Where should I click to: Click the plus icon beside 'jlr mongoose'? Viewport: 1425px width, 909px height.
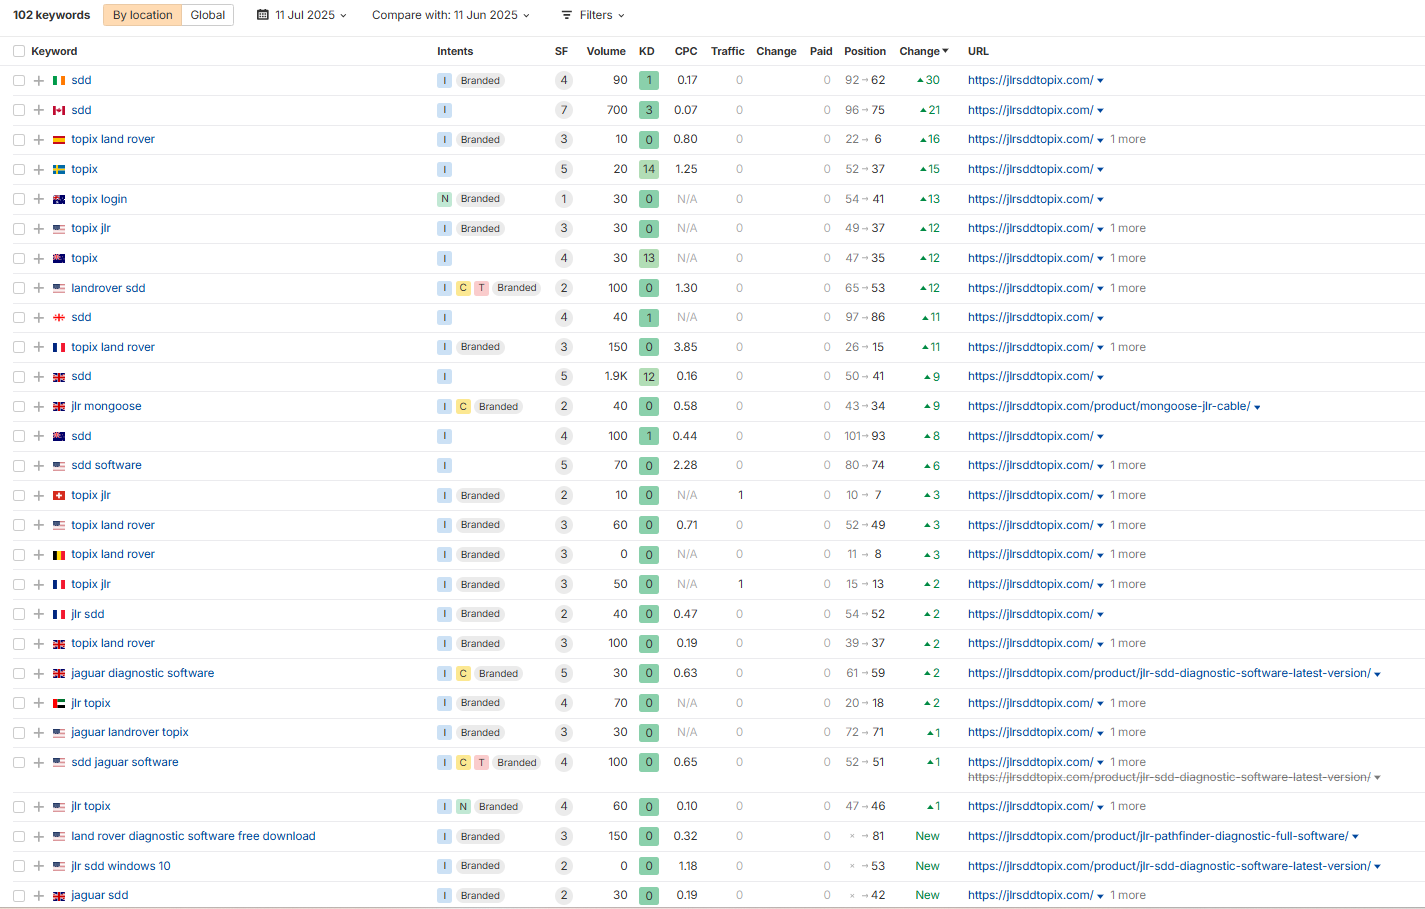coord(39,407)
